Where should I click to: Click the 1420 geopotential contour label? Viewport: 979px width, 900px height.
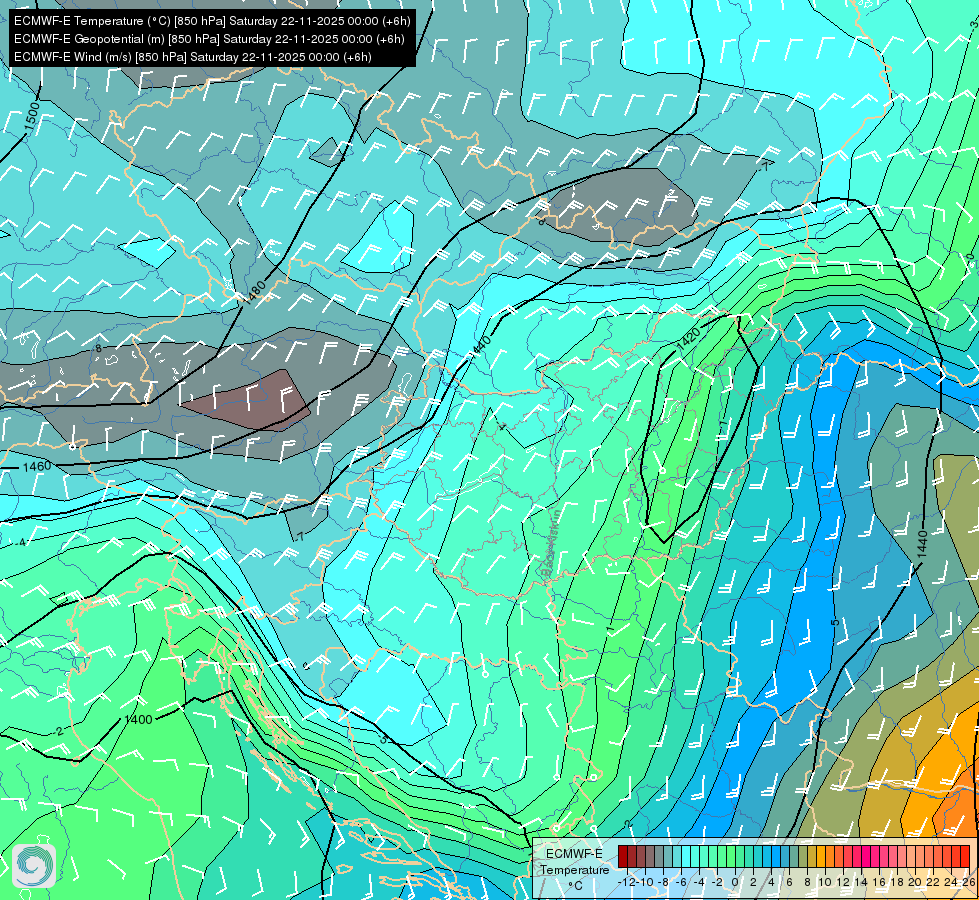pyautogui.click(x=688, y=338)
